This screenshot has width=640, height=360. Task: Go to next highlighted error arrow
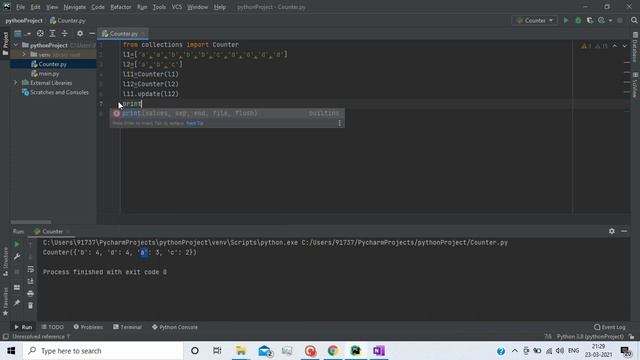click(624, 46)
